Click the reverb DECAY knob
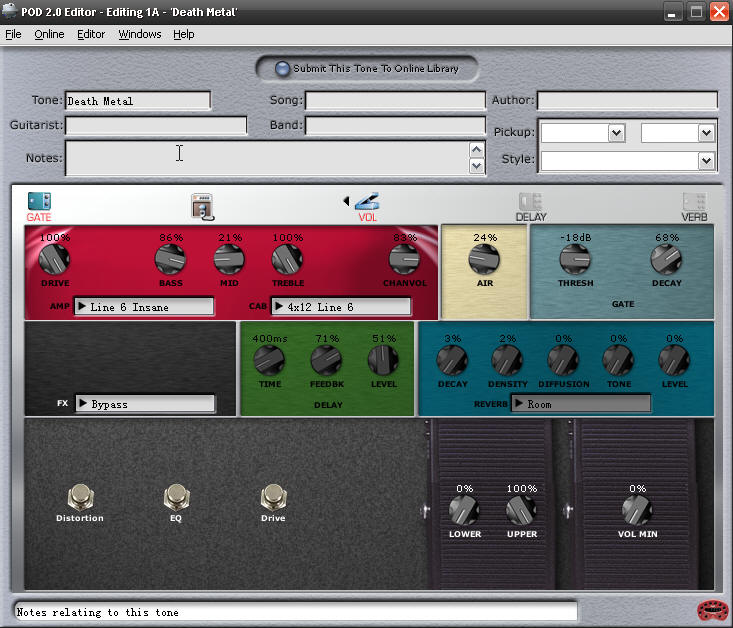 click(452, 361)
